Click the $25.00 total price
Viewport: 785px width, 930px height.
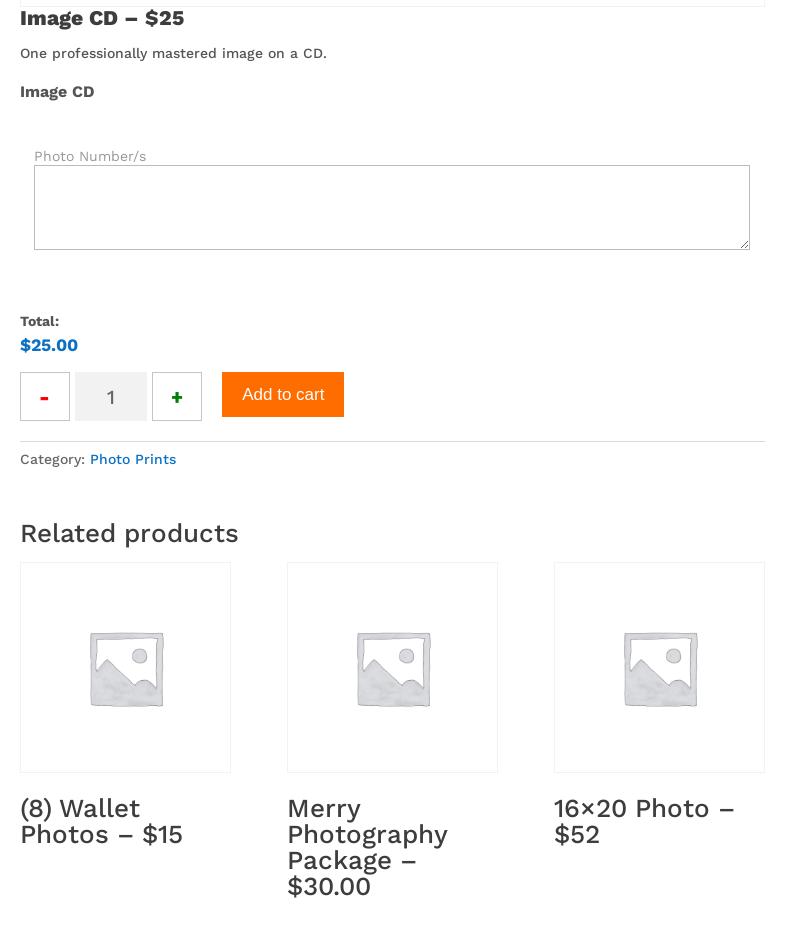point(49,345)
